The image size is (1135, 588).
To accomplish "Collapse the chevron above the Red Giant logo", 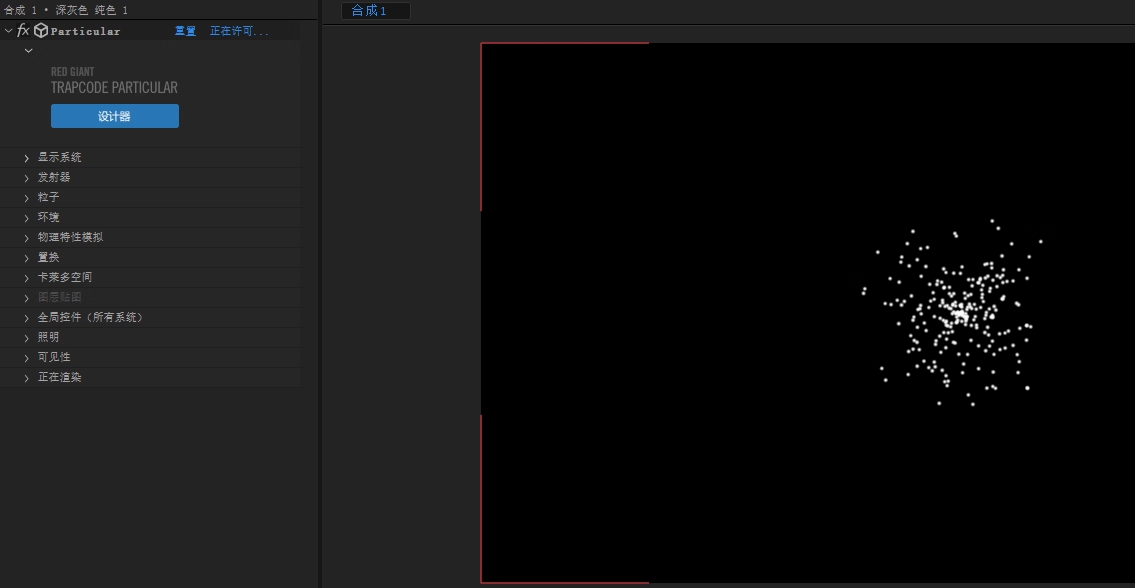I will 28,50.
